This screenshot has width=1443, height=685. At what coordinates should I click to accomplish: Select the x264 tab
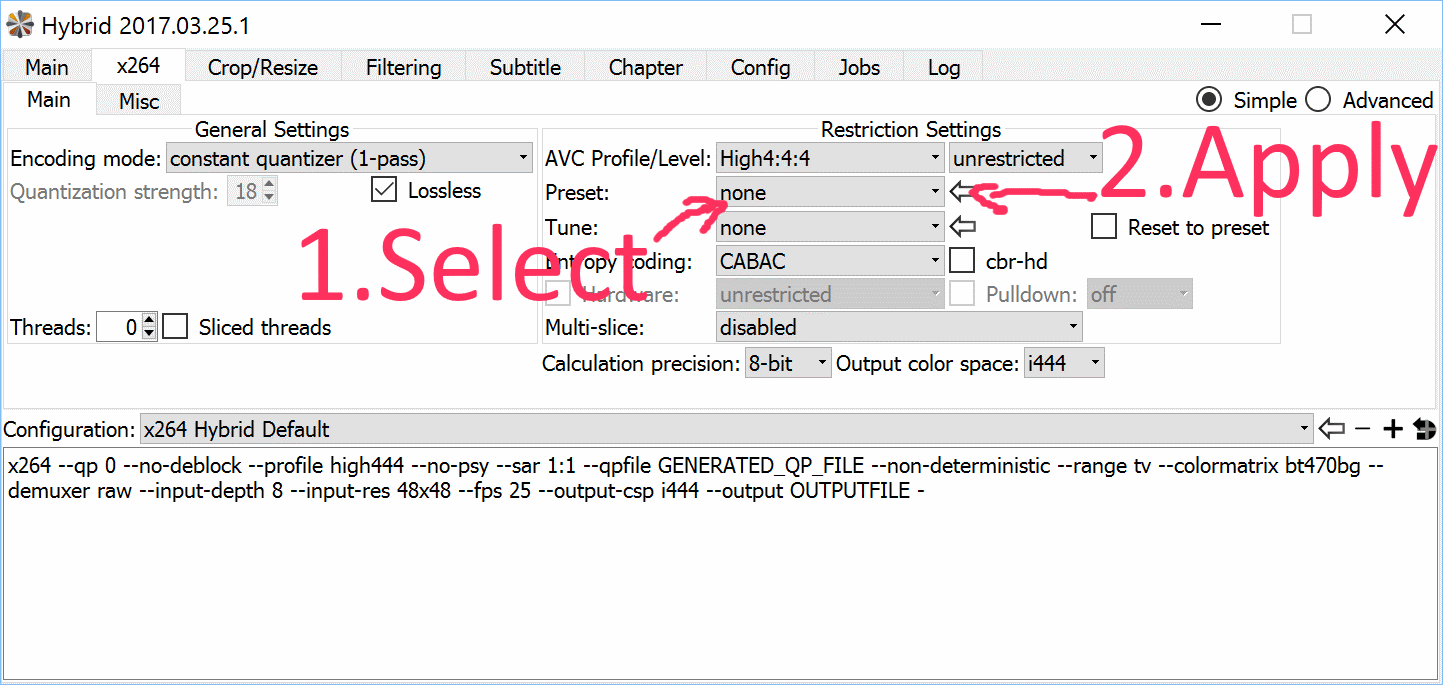pos(138,65)
